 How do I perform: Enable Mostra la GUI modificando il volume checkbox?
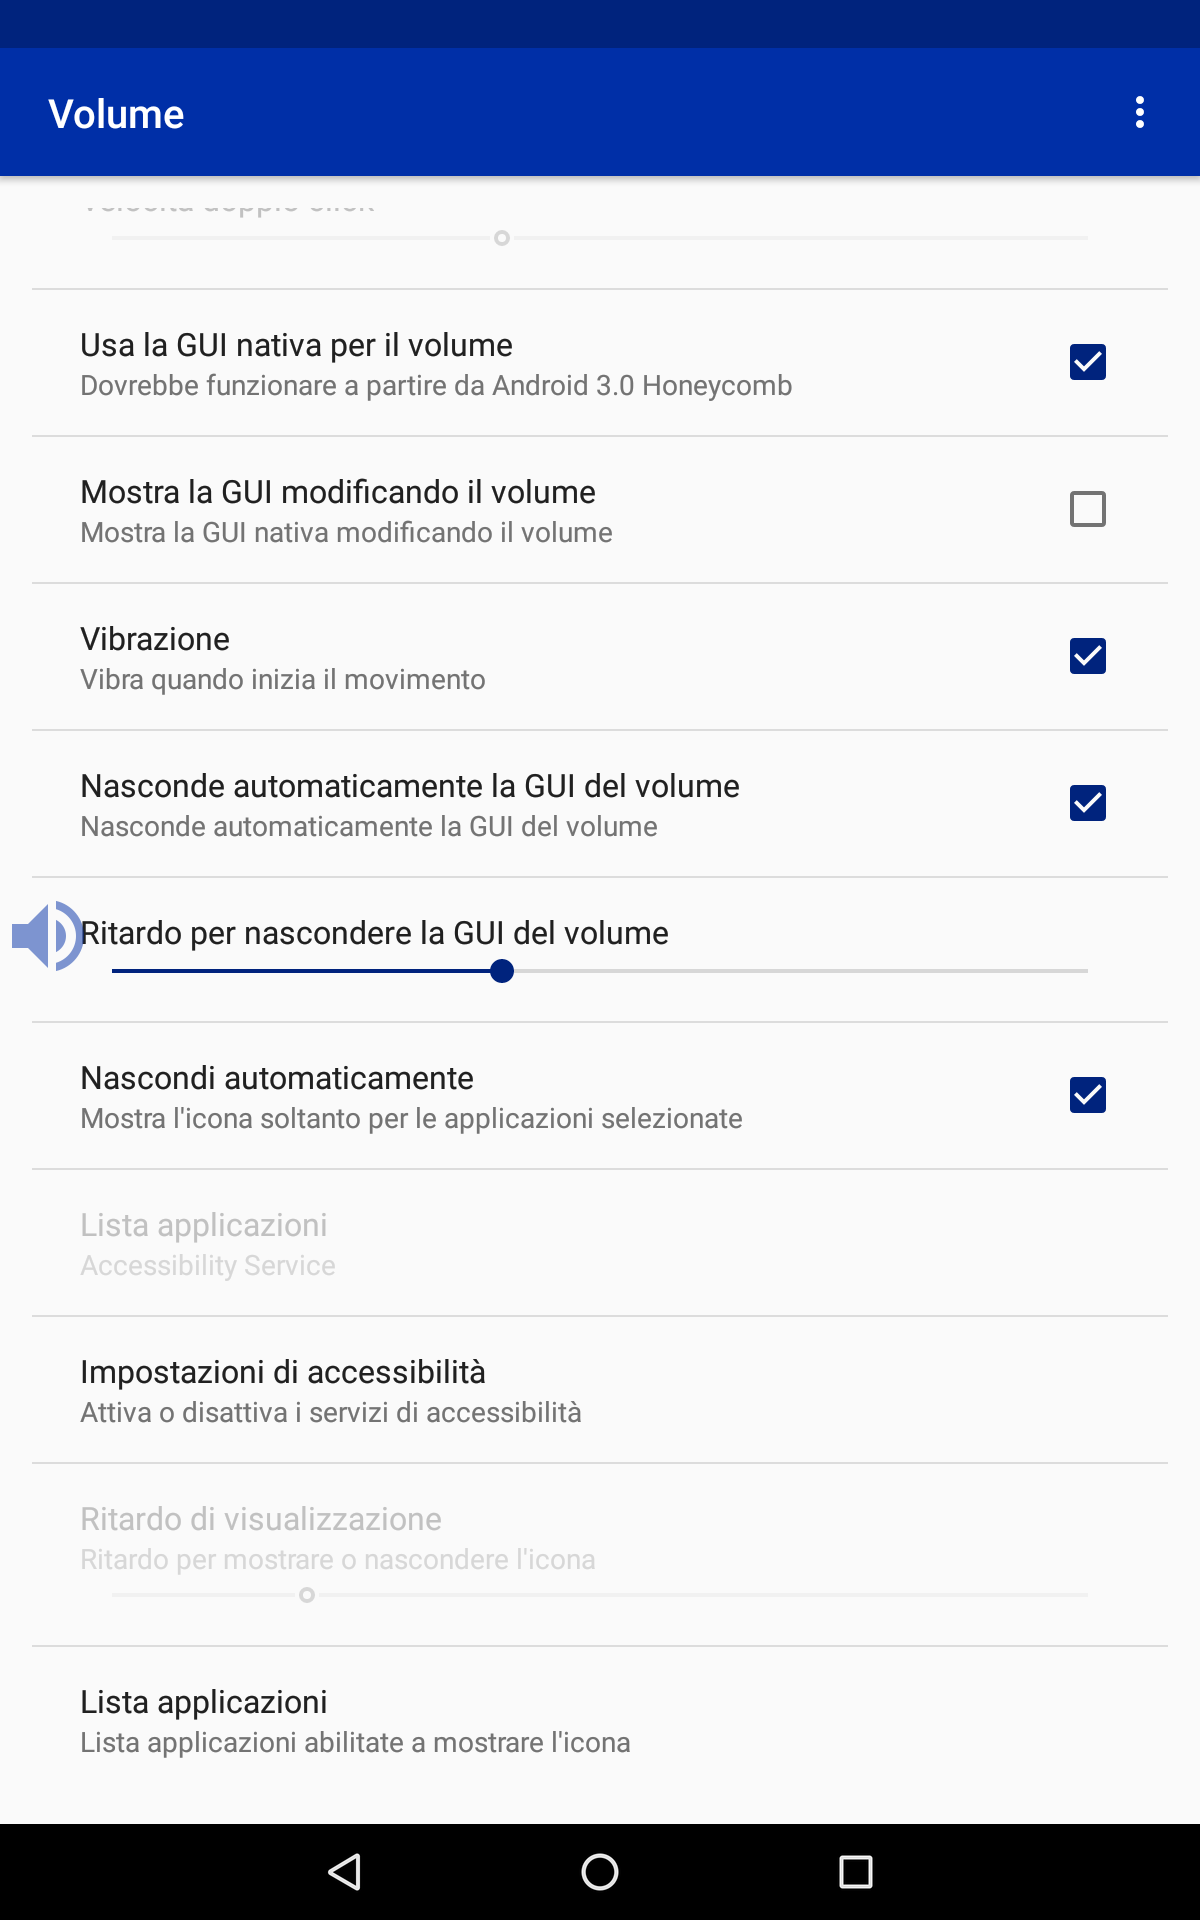(1088, 509)
